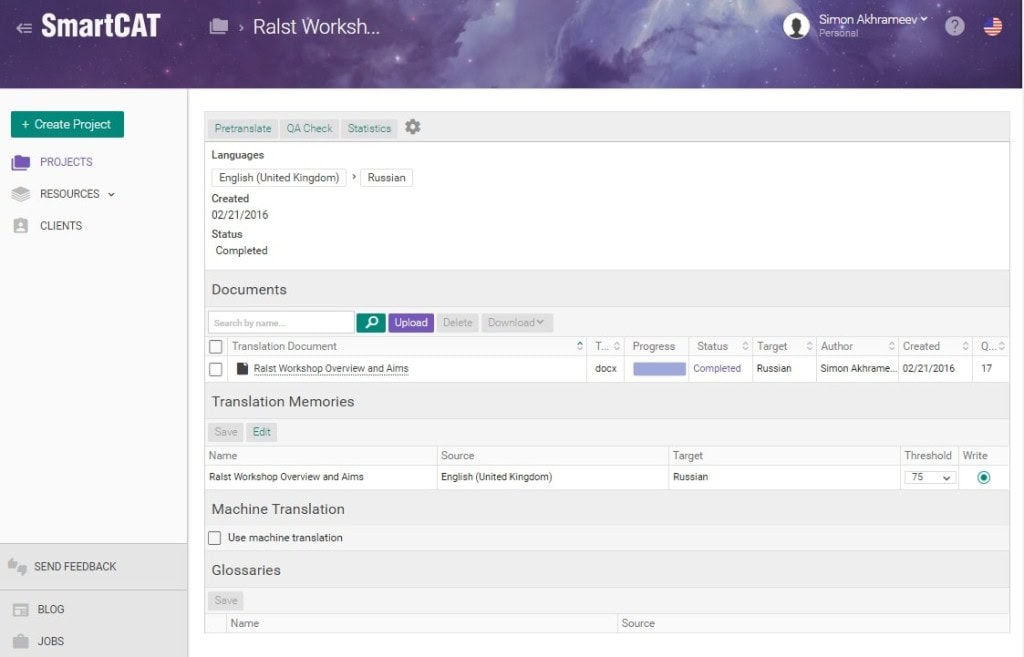Expand the Resources menu chevron
The width and height of the screenshot is (1024, 657).
(112, 195)
